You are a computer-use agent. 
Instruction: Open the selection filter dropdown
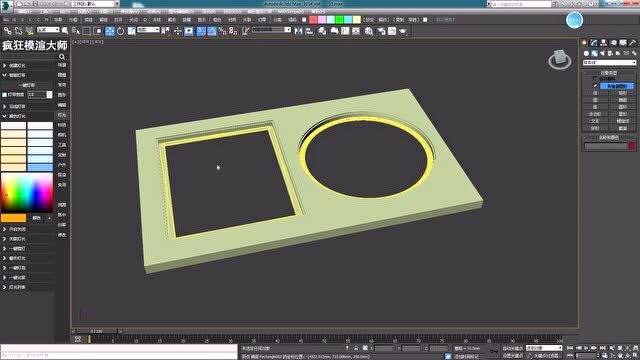click(48, 30)
